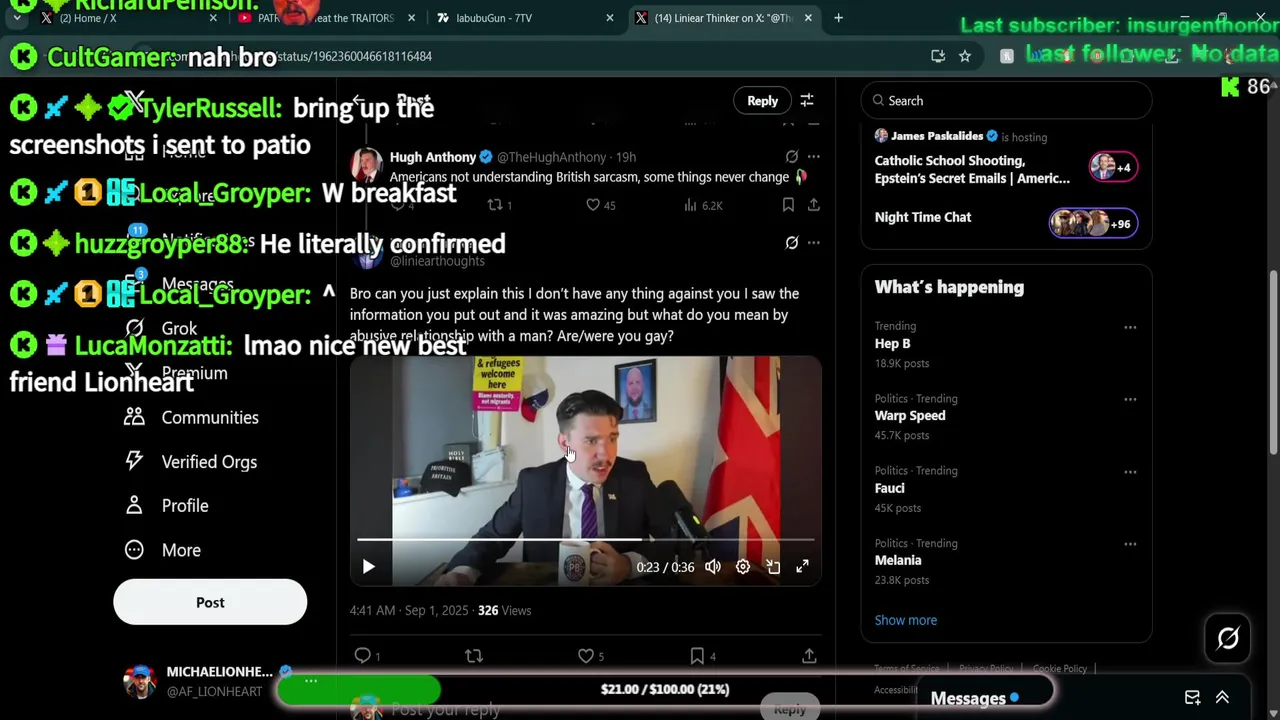Seek along the video progress bar
The image size is (1280, 720).
(x=586, y=540)
